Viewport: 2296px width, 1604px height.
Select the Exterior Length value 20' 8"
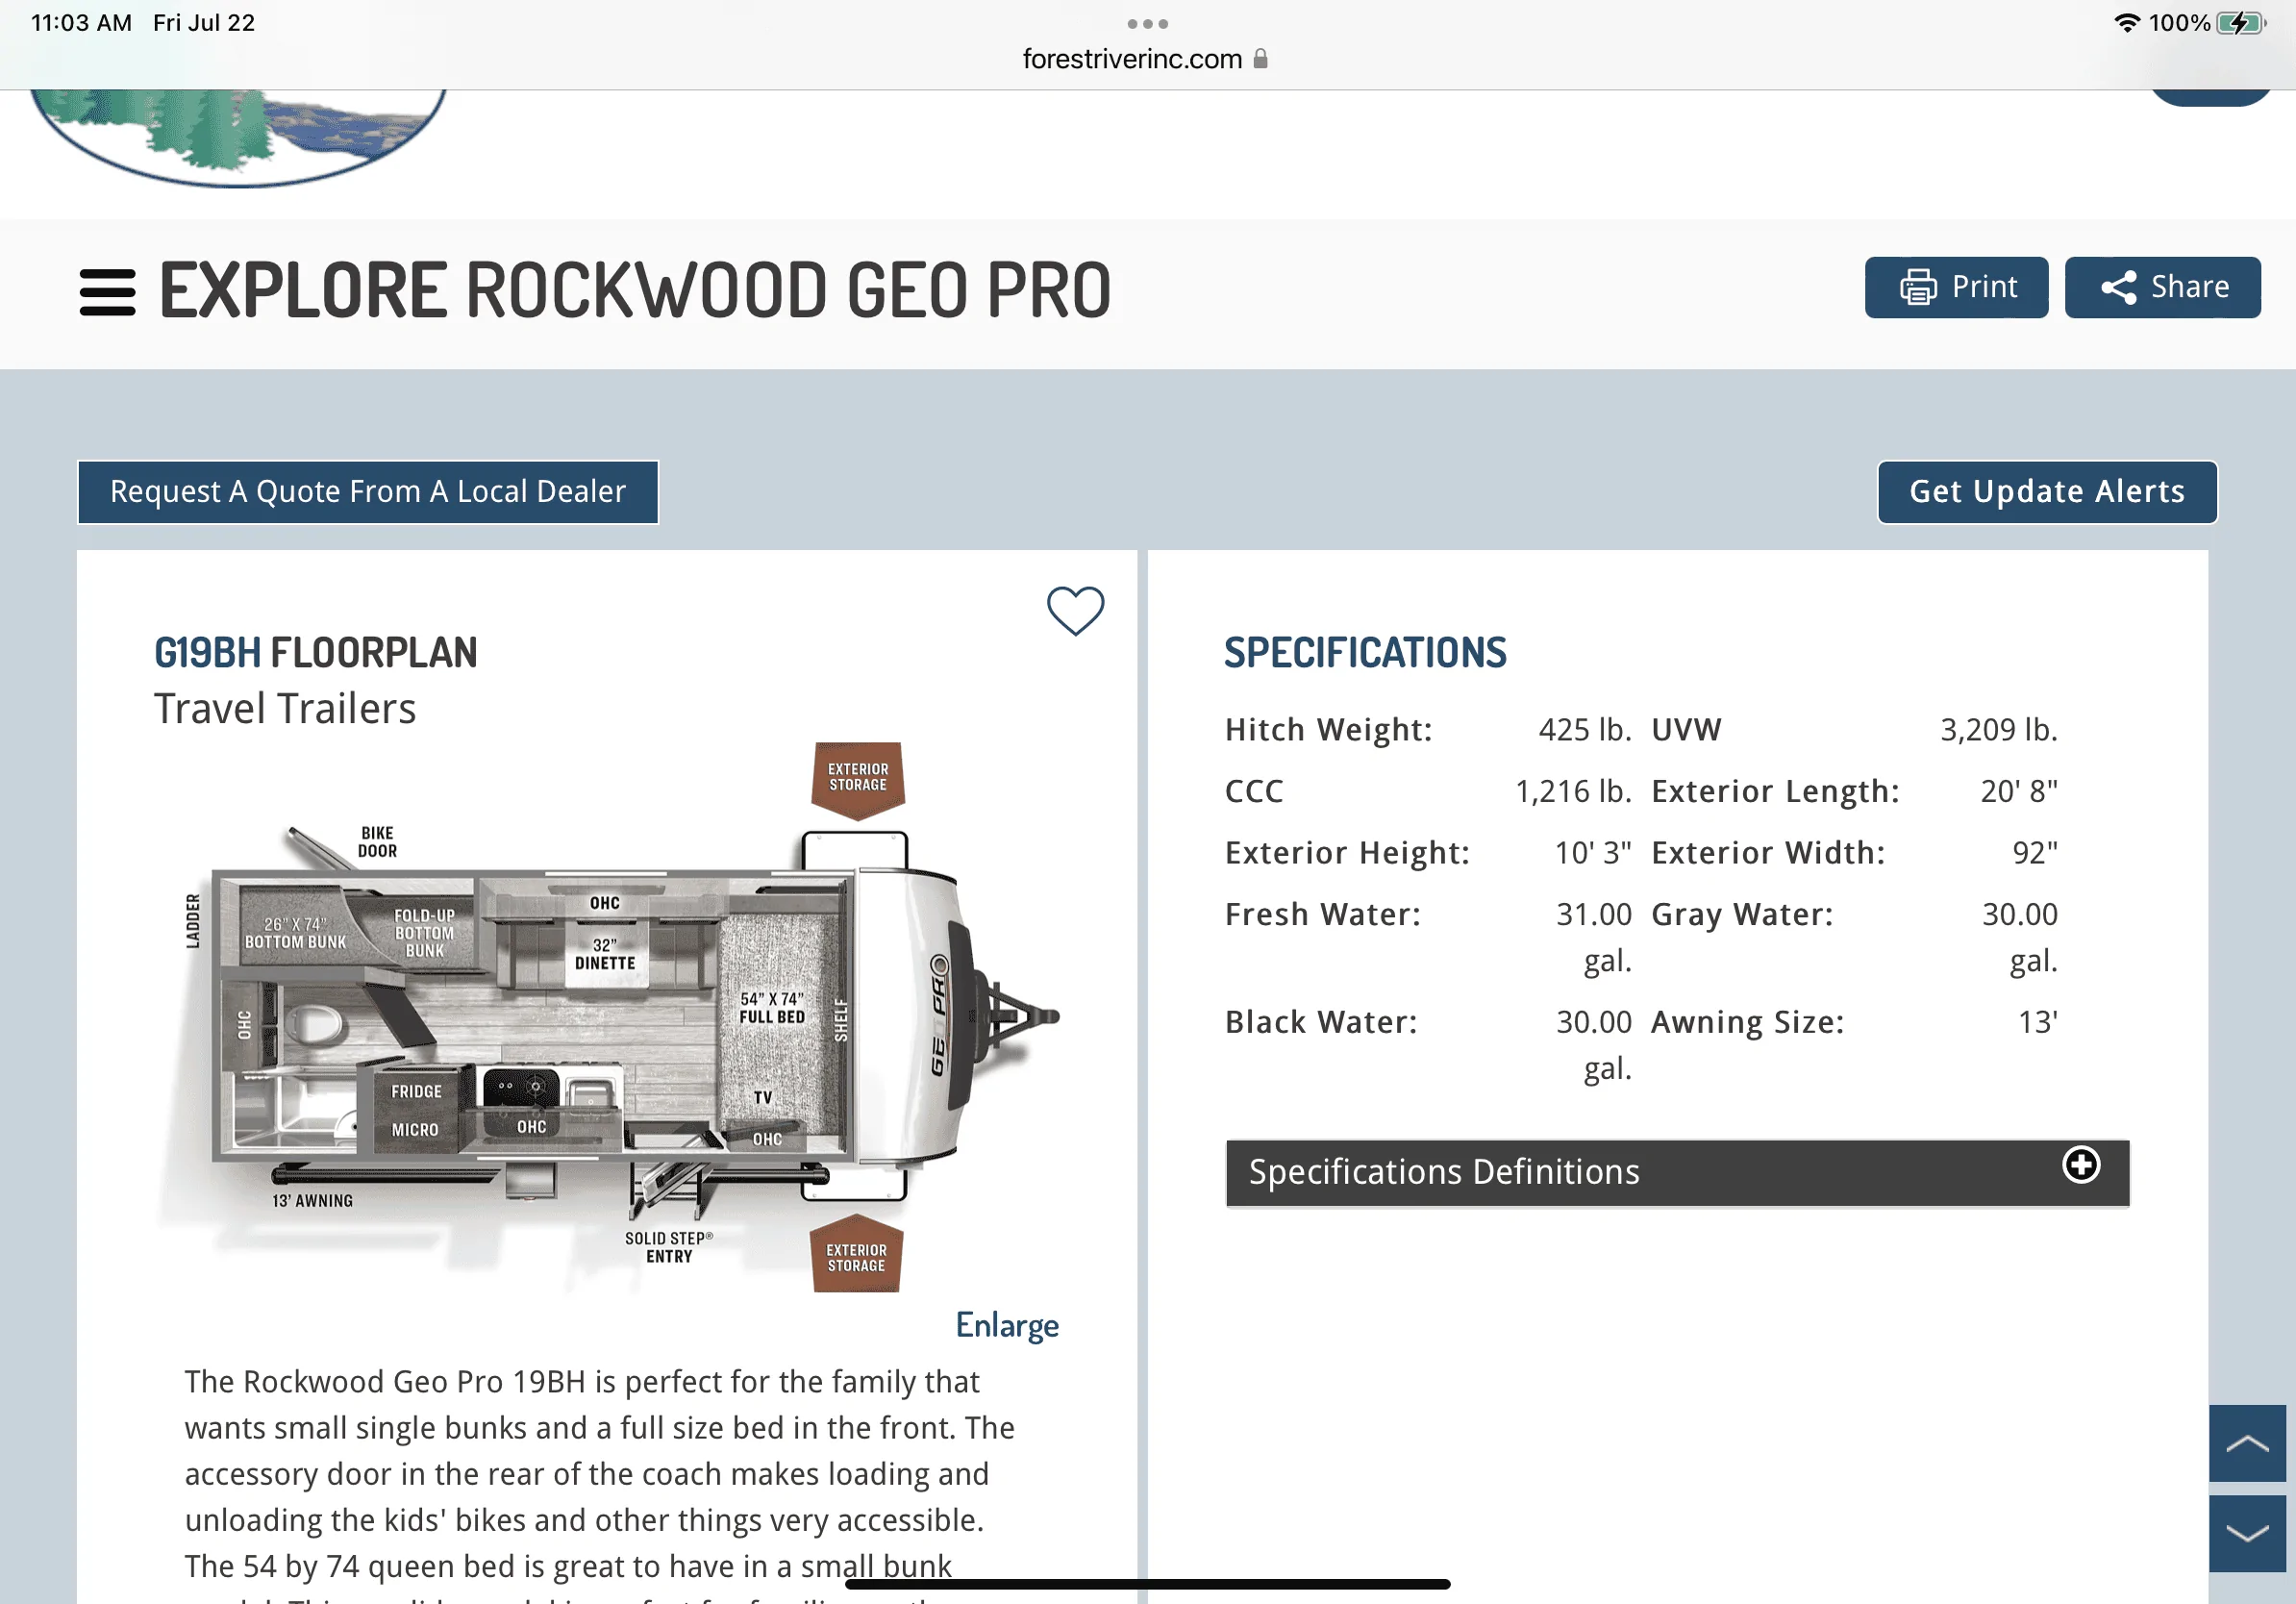click(x=2018, y=791)
